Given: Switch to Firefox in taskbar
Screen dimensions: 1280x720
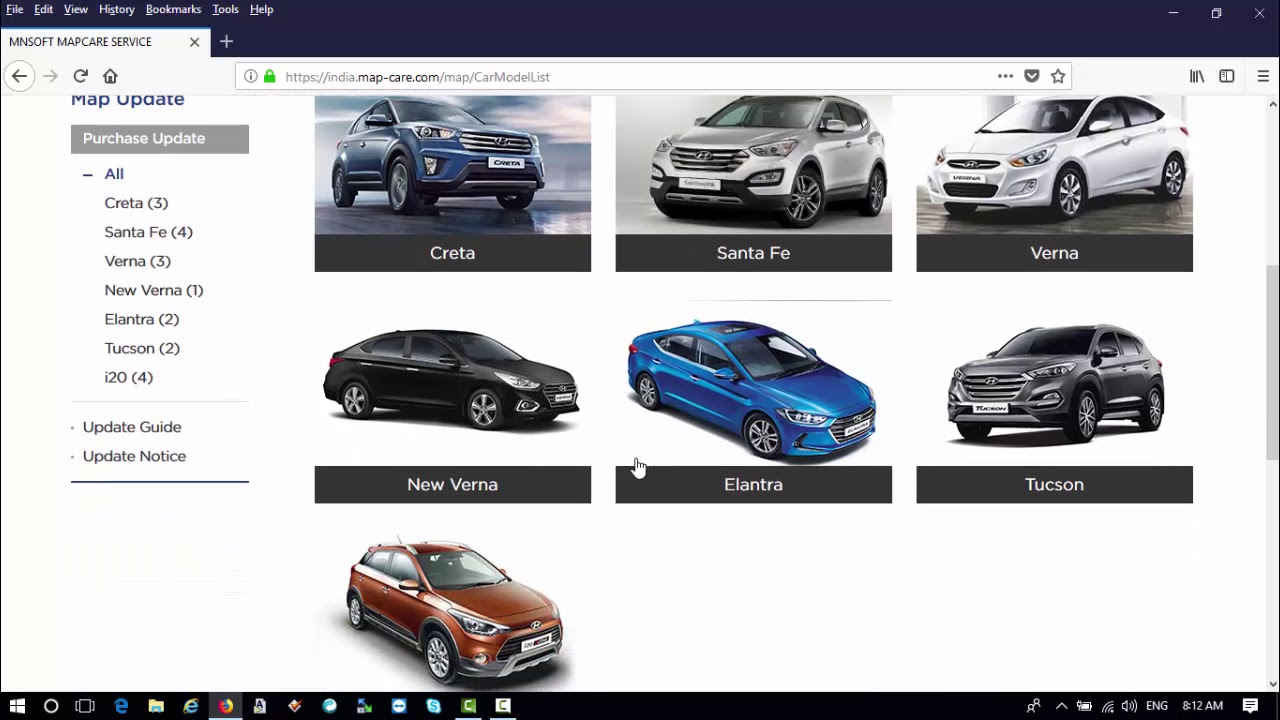Looking at the screenshot, I should pyautogui.click(x=226, y=706).
